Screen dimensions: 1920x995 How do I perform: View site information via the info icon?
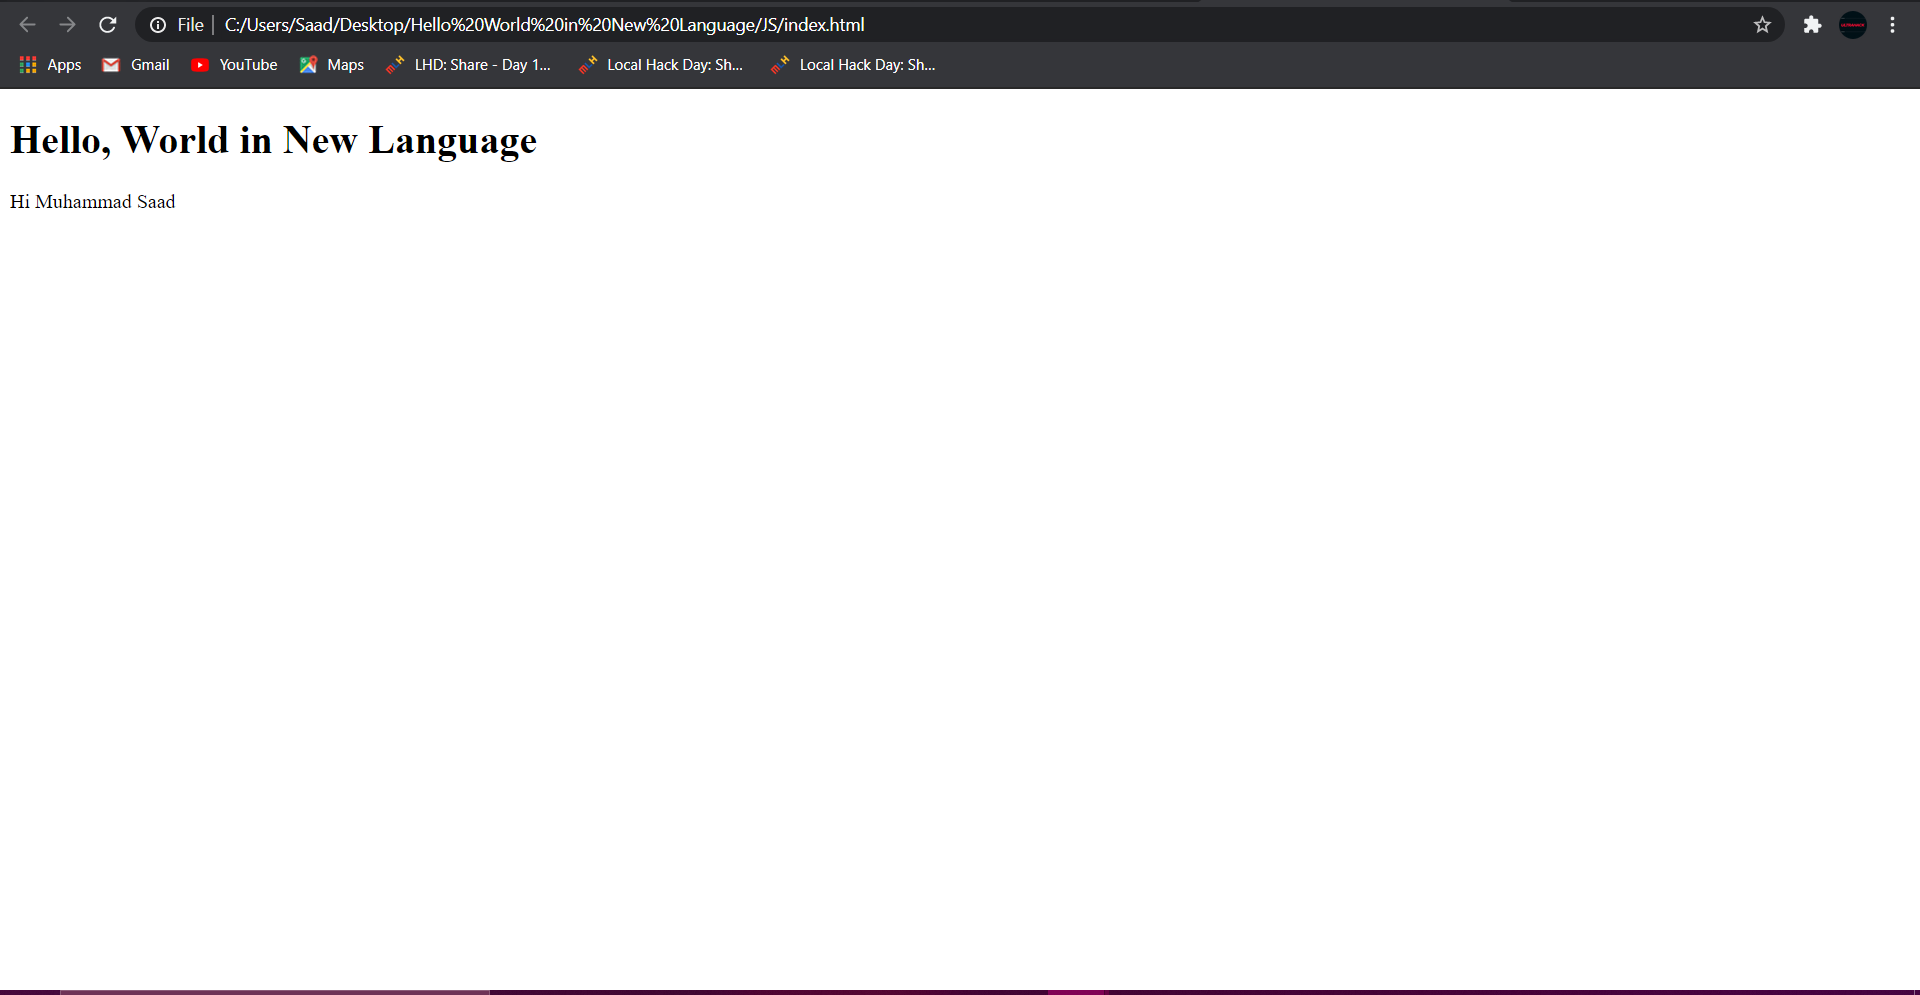point(158,25)
